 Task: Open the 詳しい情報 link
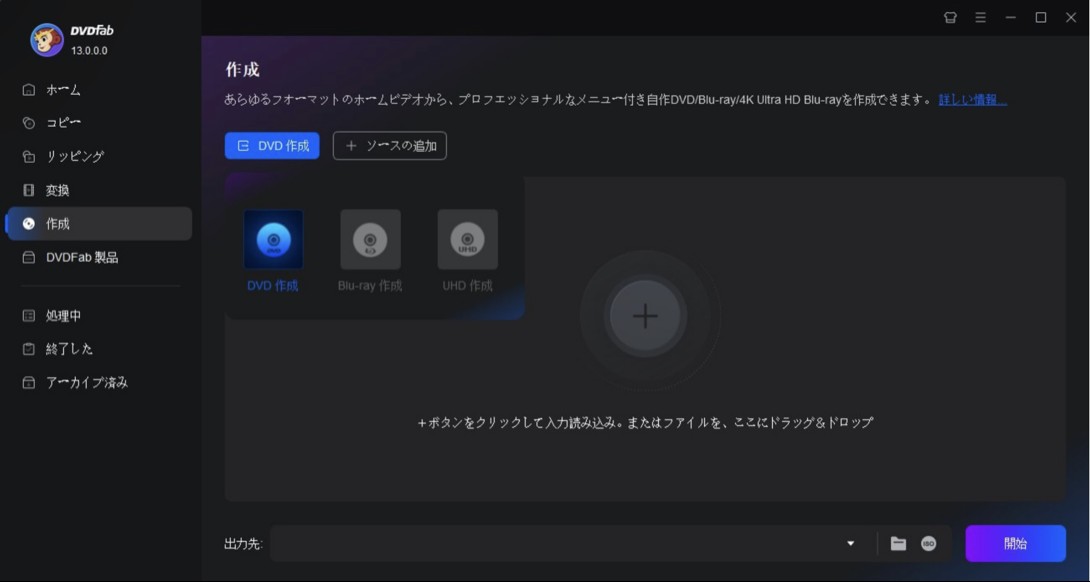[973, 100]
